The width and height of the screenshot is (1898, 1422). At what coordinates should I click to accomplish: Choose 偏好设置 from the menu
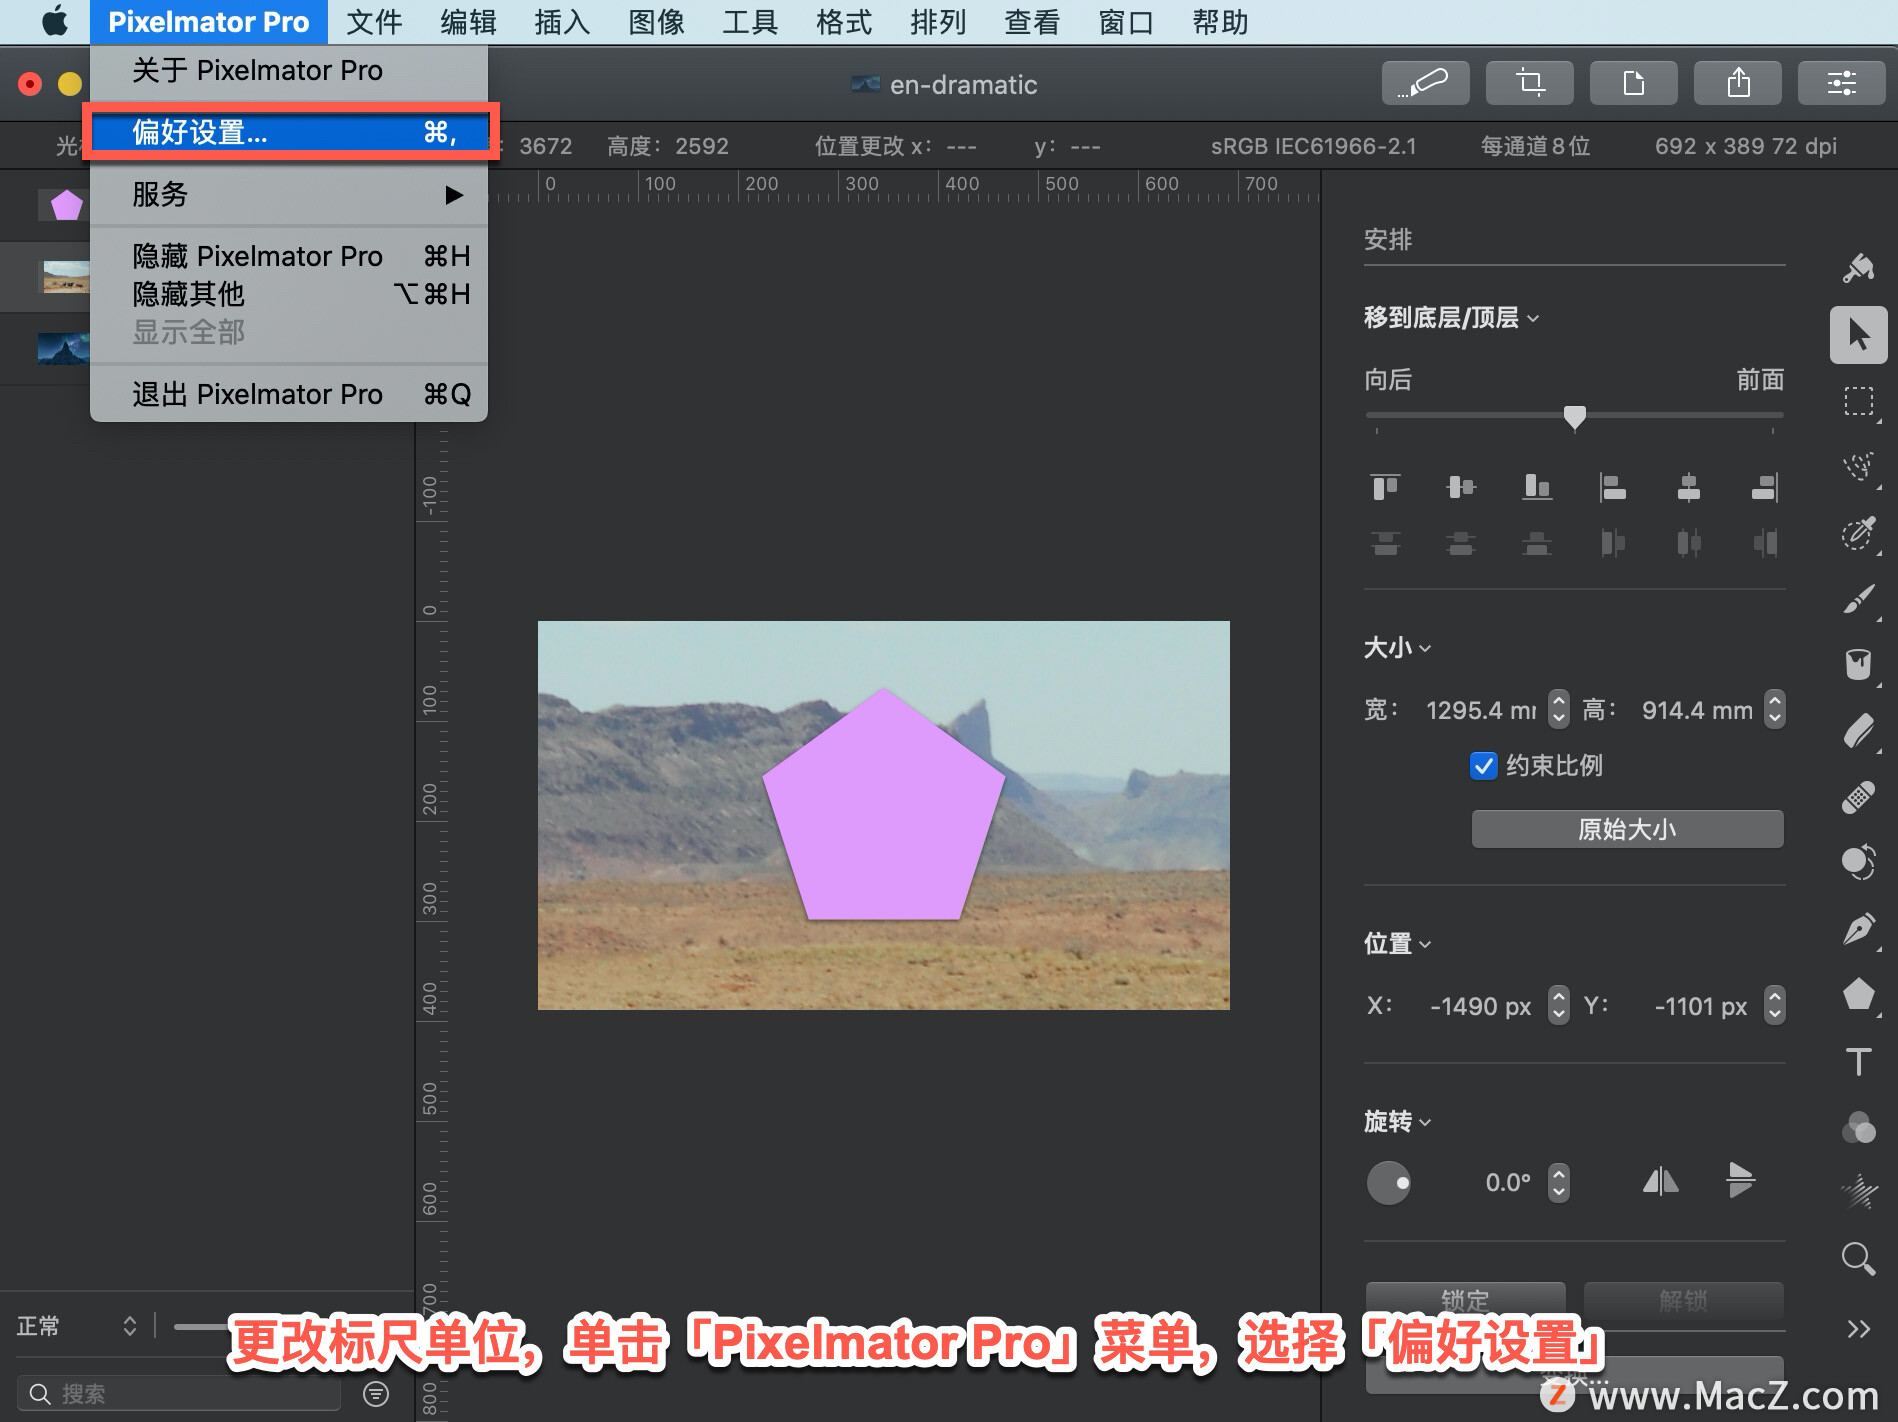tap(289, 132)
